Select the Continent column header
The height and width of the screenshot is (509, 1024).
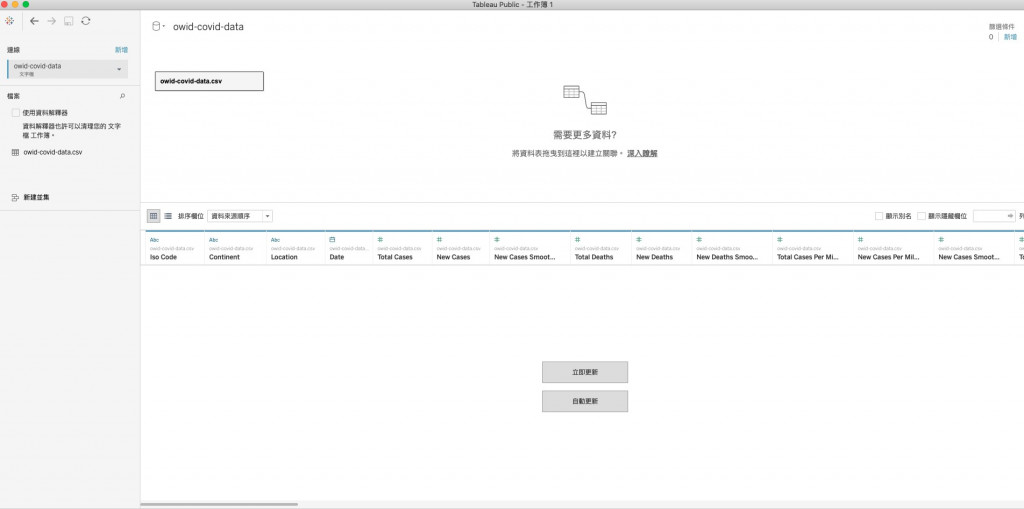[x=235, y=248]
